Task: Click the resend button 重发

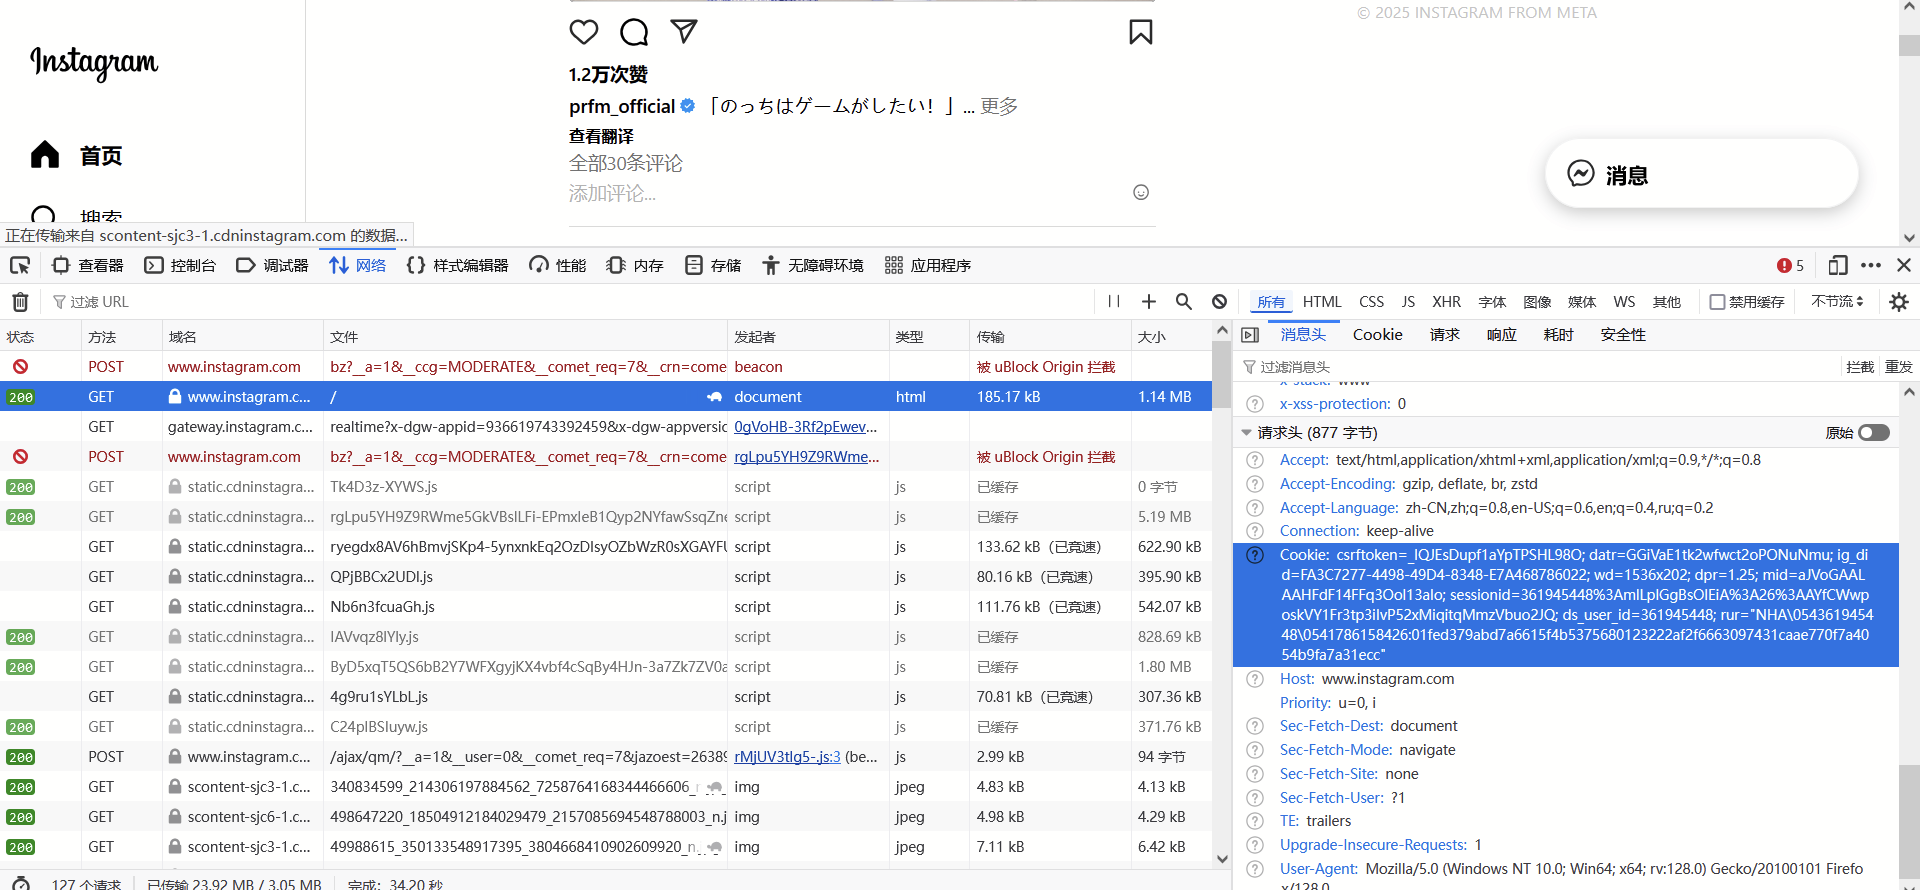Action: coord(1898,367)
